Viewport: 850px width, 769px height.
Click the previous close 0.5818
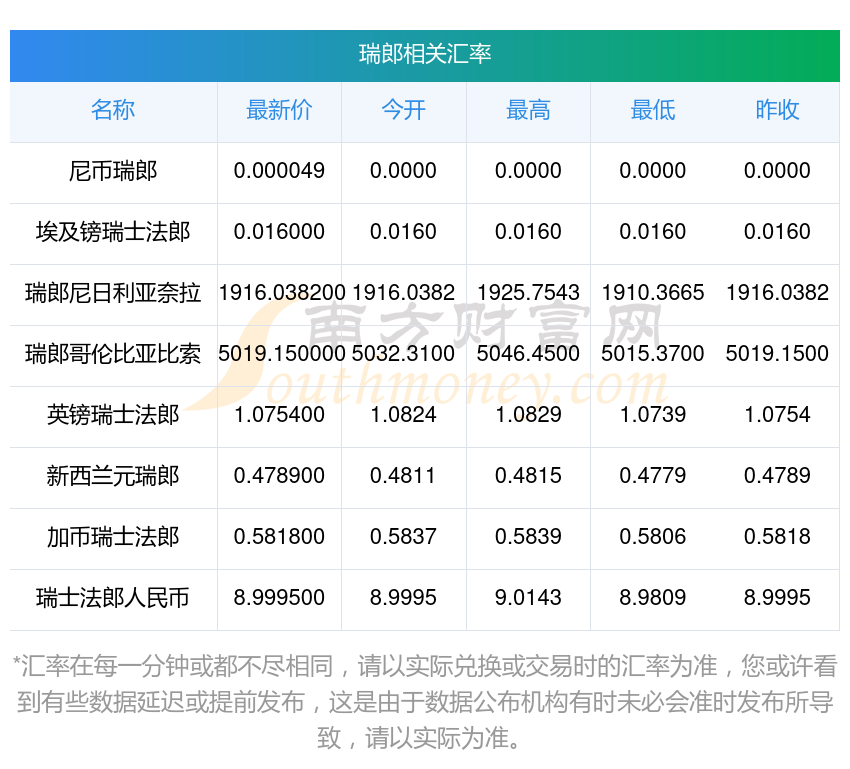[x=777, y=537]
